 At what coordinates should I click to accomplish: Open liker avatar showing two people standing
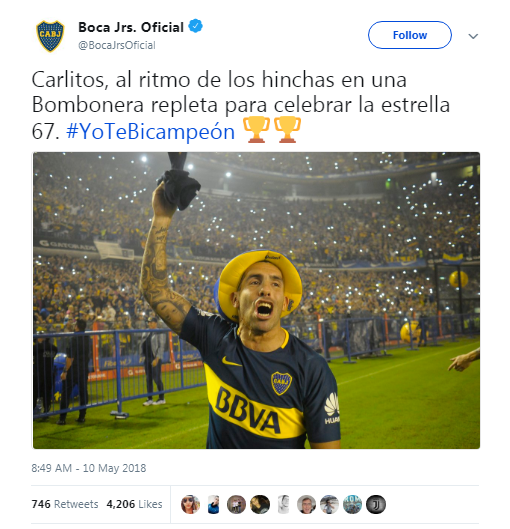[x=236, y=504]
